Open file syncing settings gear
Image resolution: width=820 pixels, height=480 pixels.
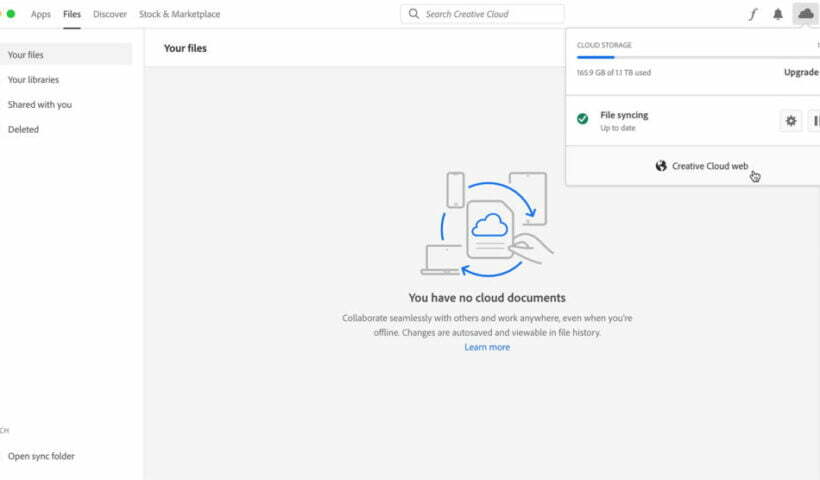(x=791, y=121)
